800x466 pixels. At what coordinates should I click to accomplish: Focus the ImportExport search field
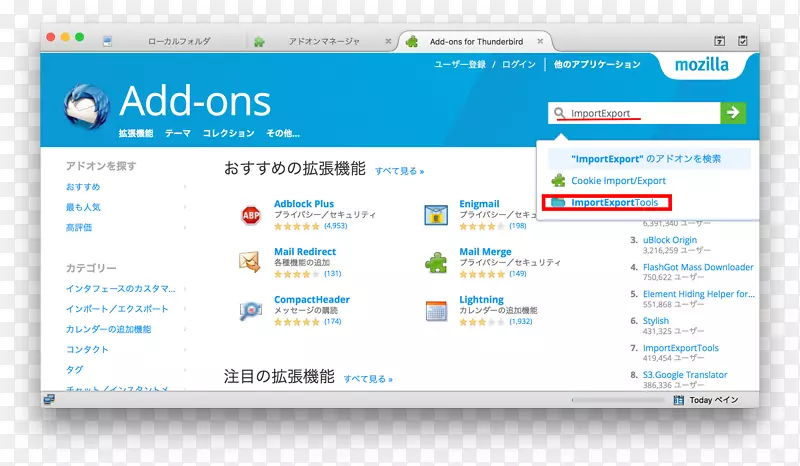tap(634, 113)
